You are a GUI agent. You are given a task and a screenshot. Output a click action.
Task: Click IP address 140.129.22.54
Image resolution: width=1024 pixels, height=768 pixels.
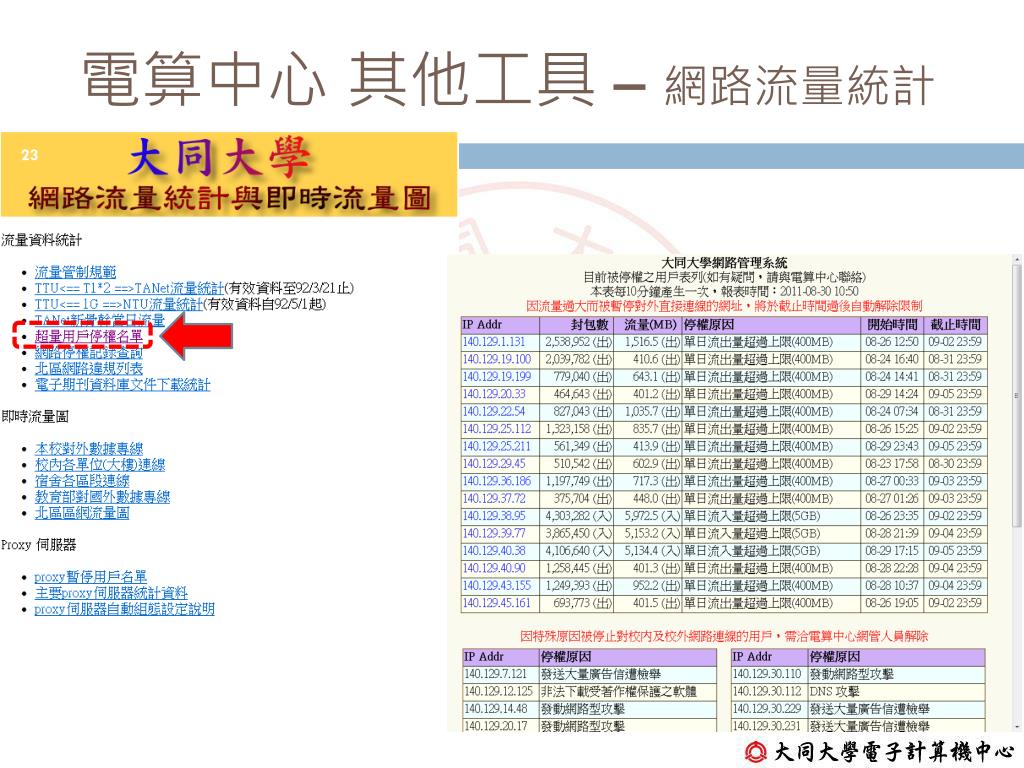pyautogui.click(x=493, y=411)
